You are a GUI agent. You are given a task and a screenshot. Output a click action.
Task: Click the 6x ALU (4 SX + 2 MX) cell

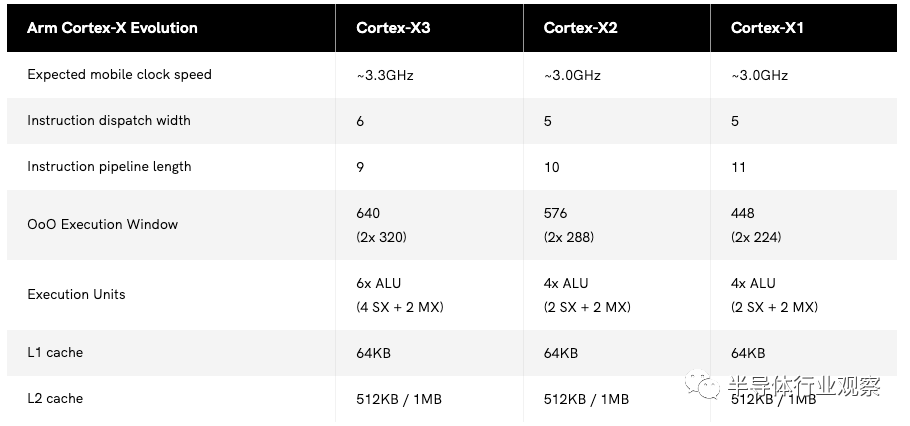pyautogui.click(x=400, y=295)
